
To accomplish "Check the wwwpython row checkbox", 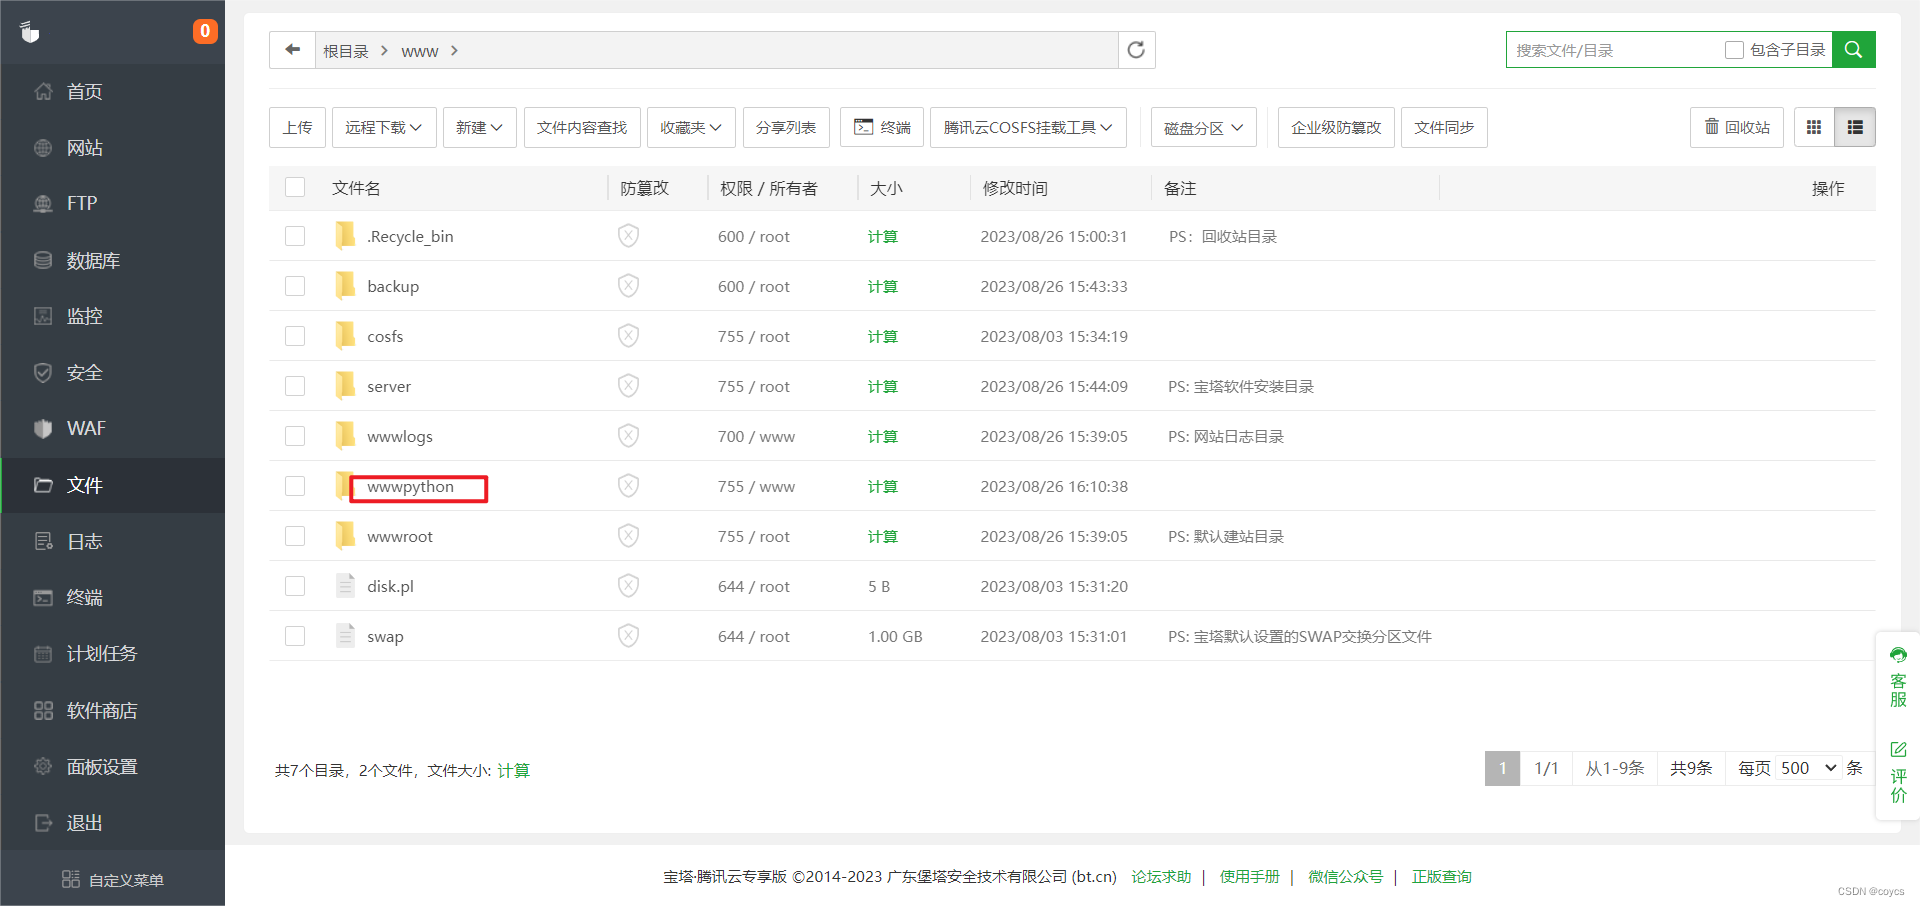I will click(295, 486).
